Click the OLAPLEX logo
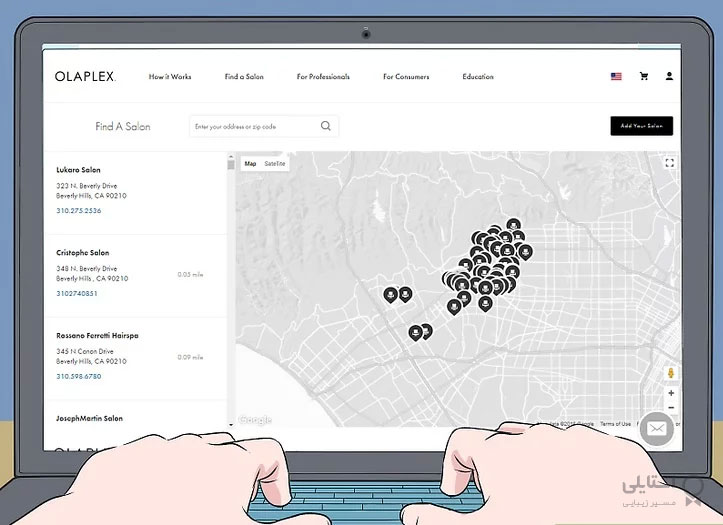This screenshot has height=525, width=723. tap(85, 76)
